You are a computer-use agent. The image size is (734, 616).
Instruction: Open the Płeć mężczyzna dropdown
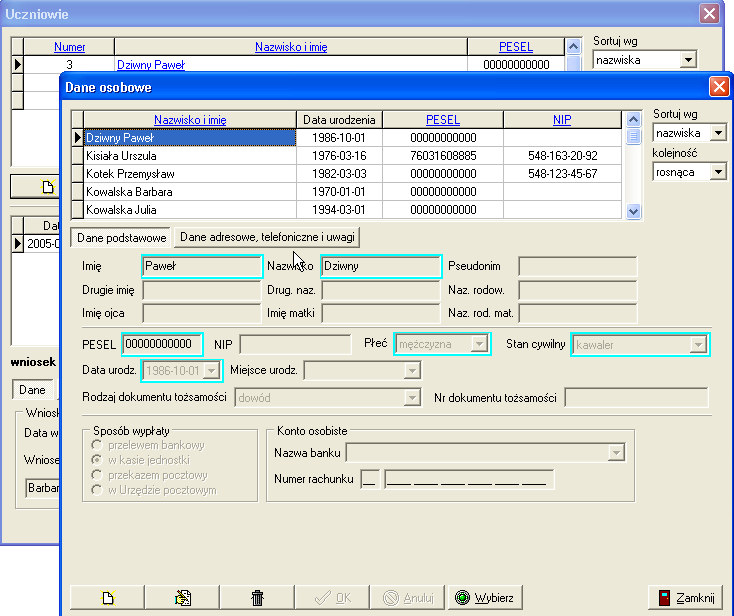point(479,344)
